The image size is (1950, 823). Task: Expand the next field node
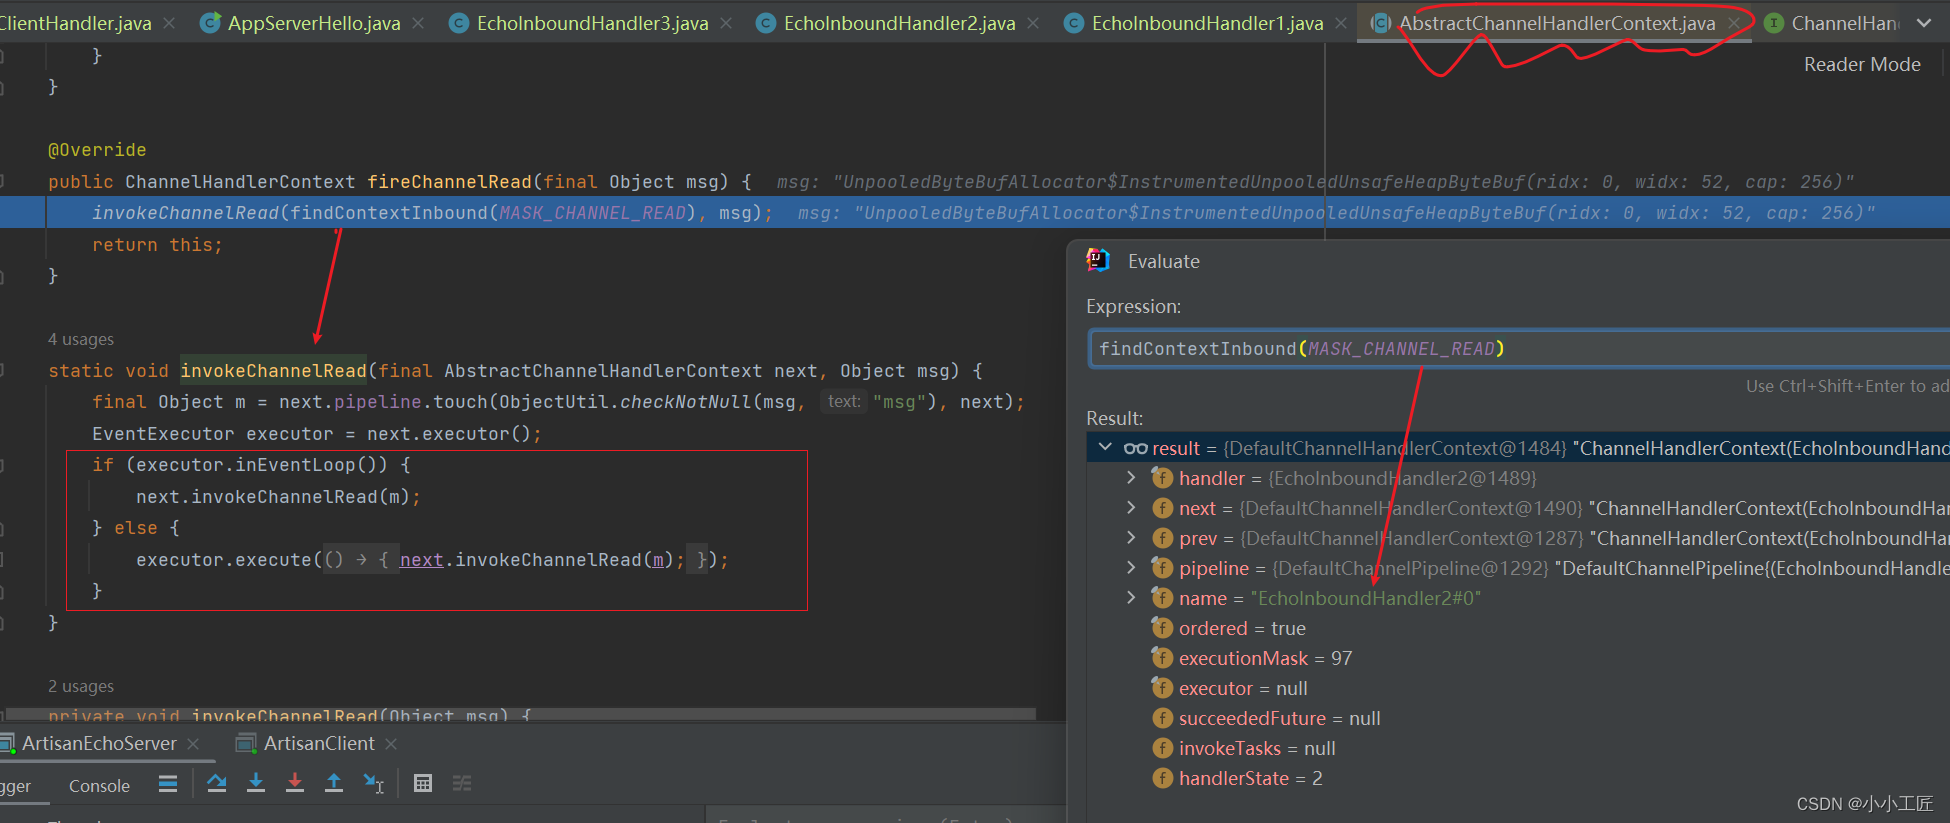click(x=1131, y=508)
